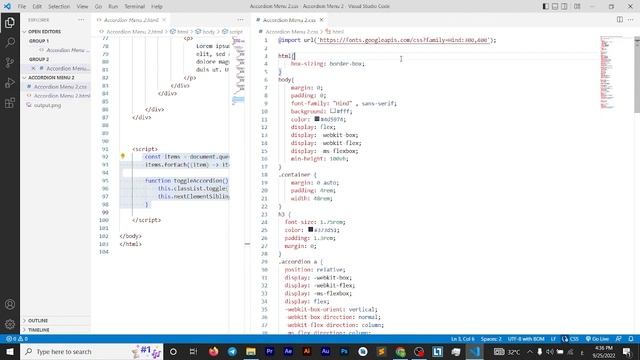The height and width of the screenshot is (360, 640).
Task: Open the Help menu
Action: coord(157,7)
